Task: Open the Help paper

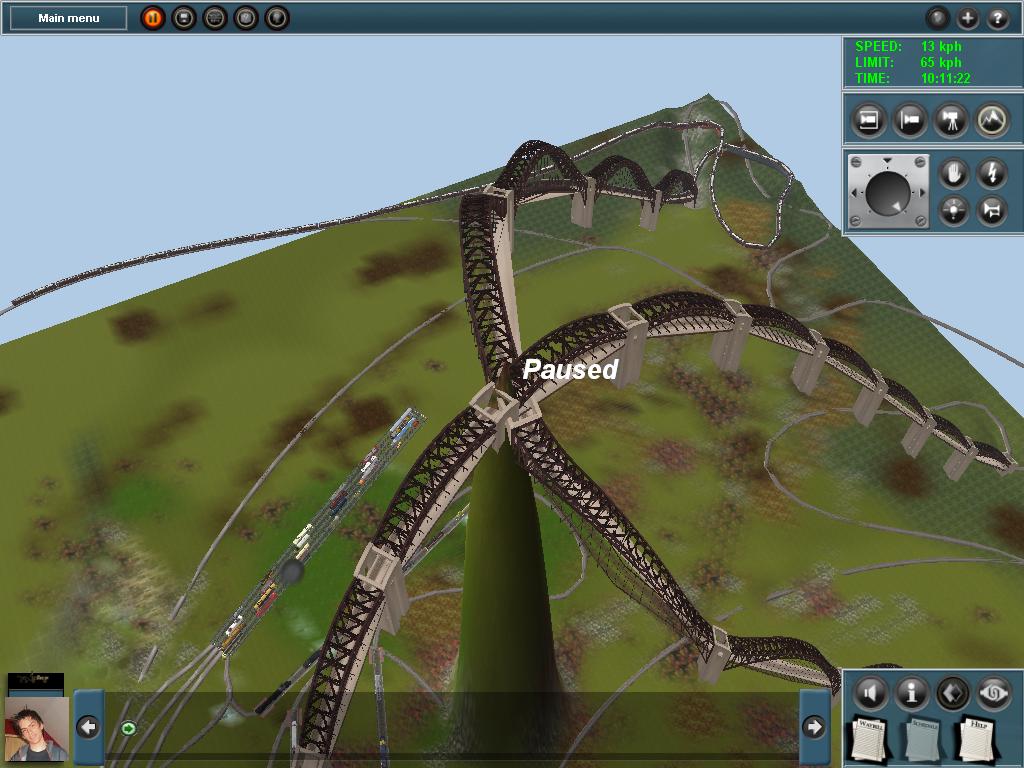Action: 977,739
